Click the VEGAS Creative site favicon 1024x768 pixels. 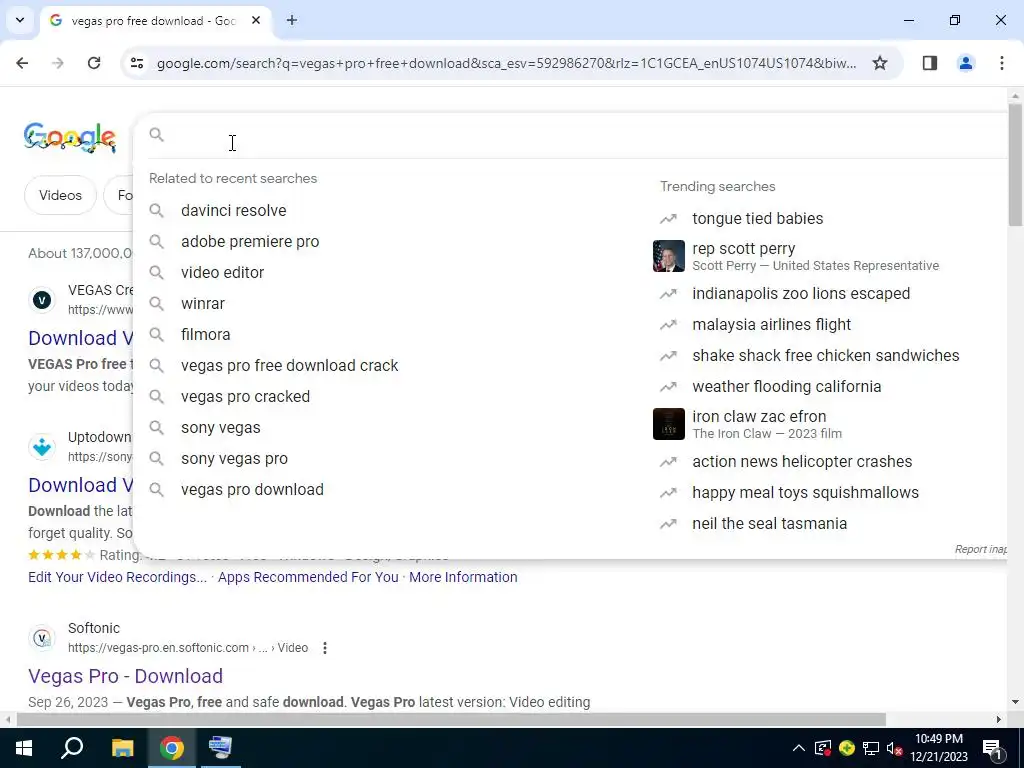click(42, 300)
